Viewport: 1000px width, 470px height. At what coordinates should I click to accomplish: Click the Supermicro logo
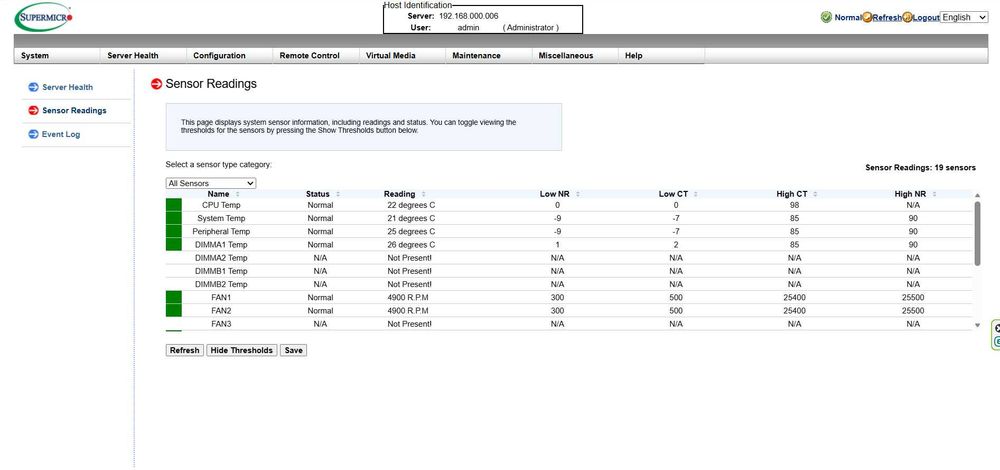43,17
